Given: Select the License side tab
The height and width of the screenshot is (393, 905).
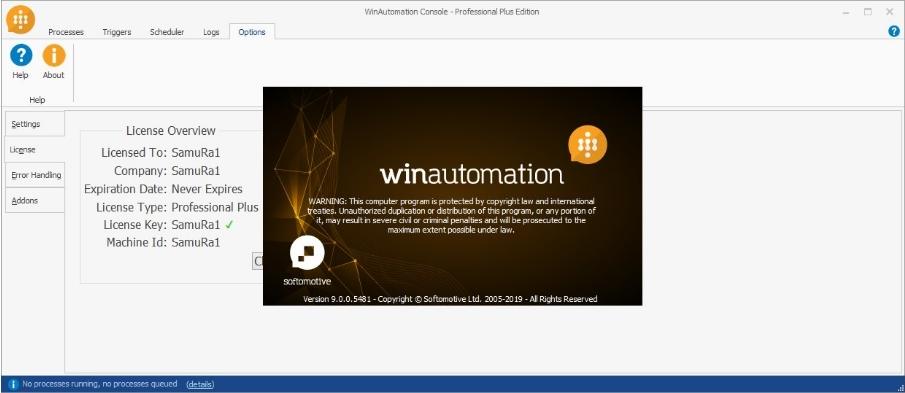Looking at the screenshot, I should coord(35,149).
